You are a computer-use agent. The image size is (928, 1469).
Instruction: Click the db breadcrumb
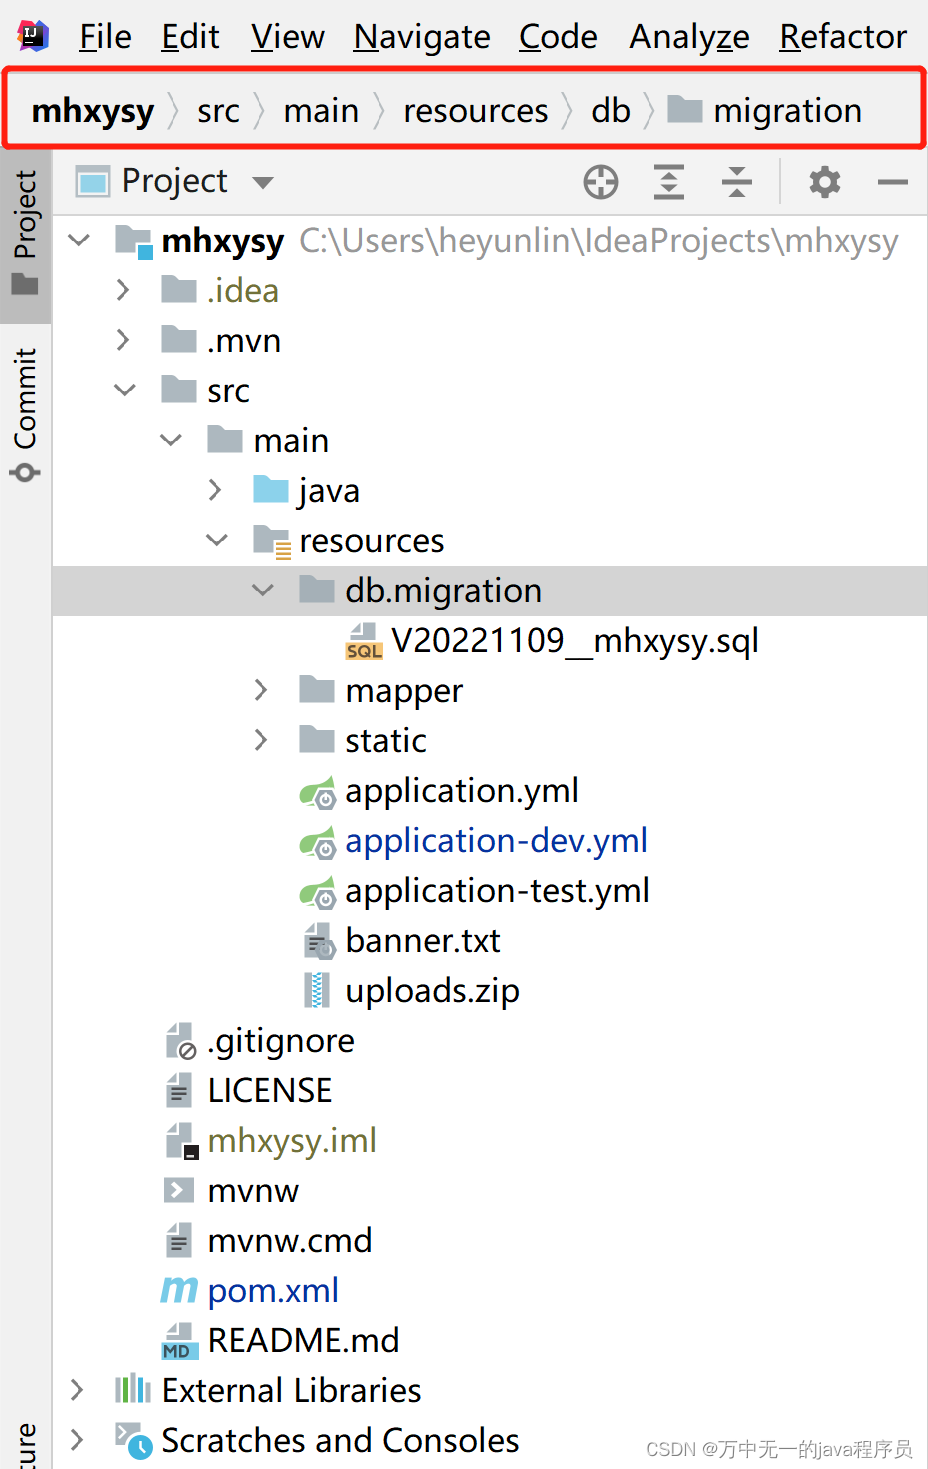610,110
